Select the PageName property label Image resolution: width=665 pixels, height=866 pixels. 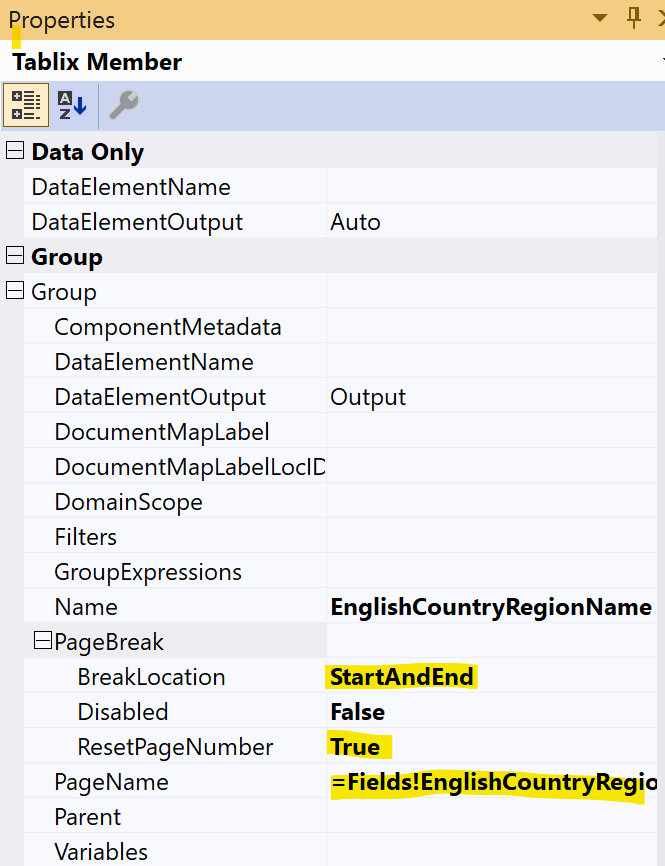pyautogui.click(x=111, y=782)
